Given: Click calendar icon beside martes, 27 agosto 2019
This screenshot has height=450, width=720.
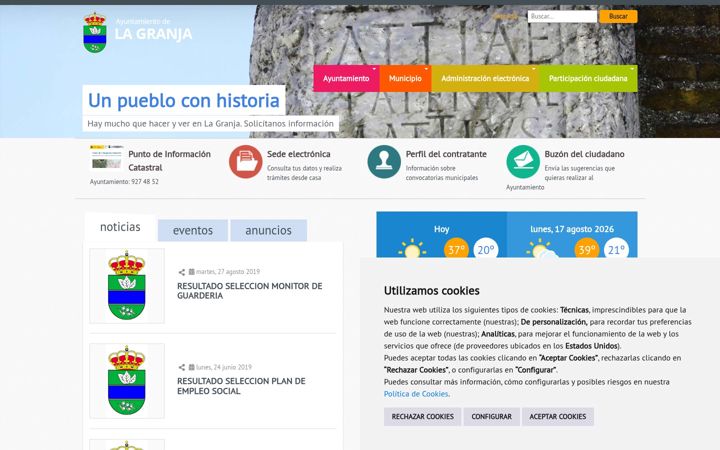Looking at the screenshot, I should [x=191, y=272].
